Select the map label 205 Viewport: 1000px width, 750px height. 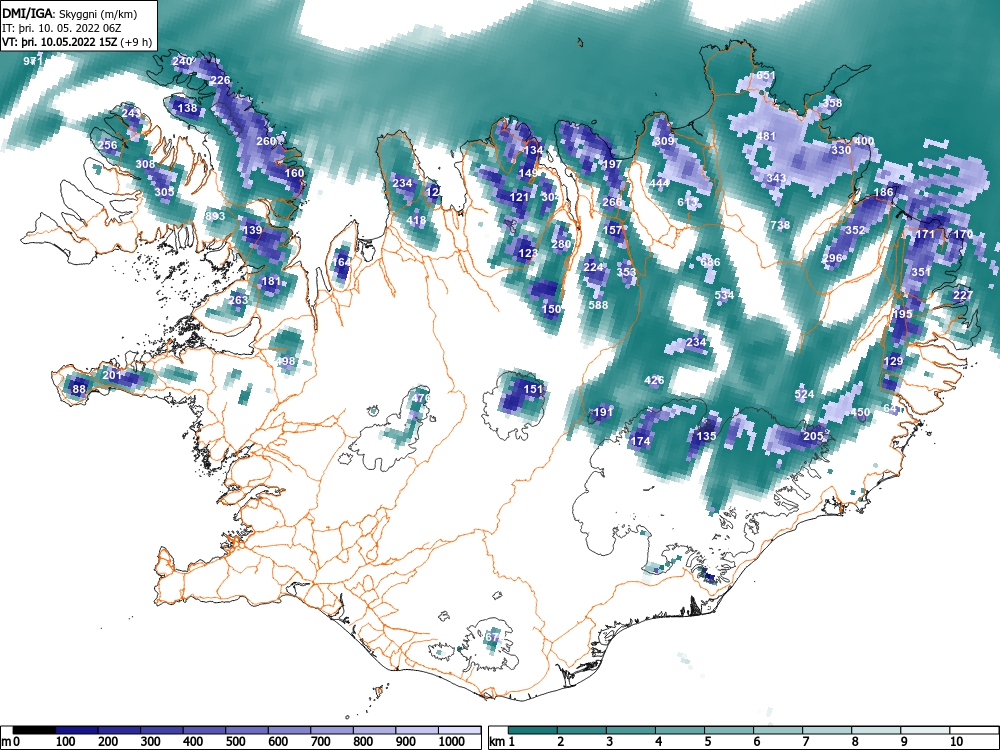pyautogui.click(x=813, y=436)
